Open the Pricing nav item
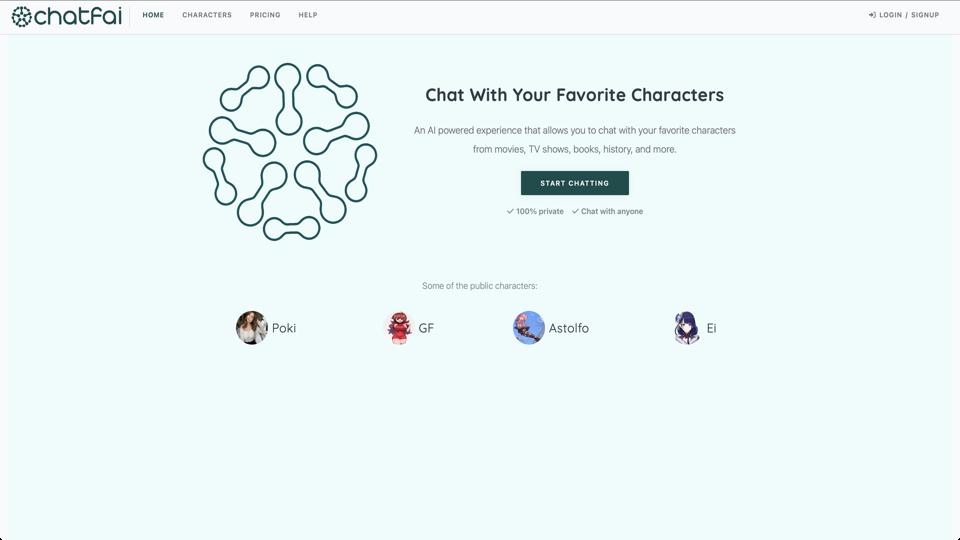Image resolution: width=960 pixels, height=540 pixels. click(265, 16)
